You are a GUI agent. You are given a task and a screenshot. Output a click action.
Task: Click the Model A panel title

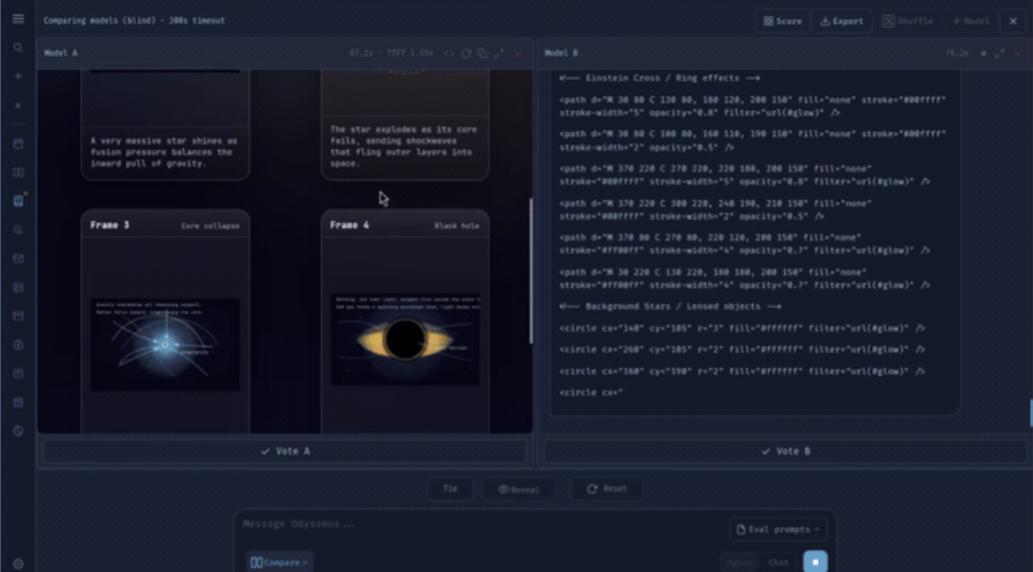tap(61, 53)
